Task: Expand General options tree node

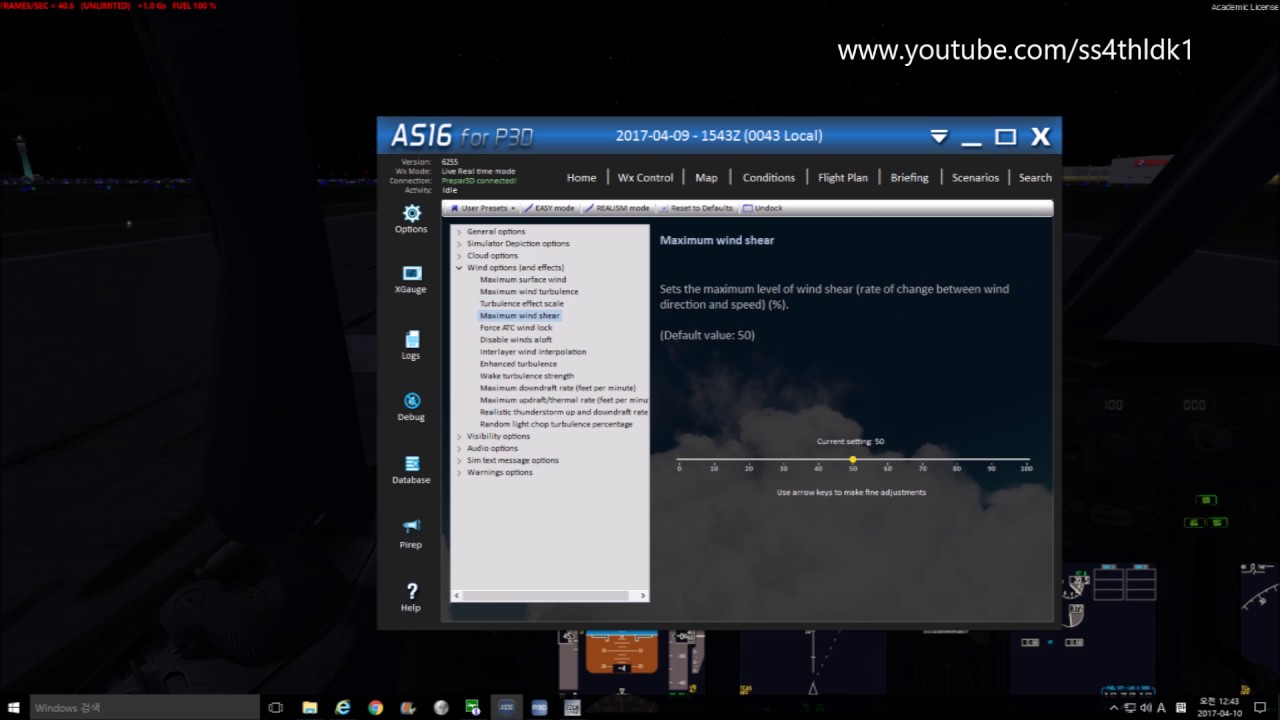Action: tap(459, 232)
